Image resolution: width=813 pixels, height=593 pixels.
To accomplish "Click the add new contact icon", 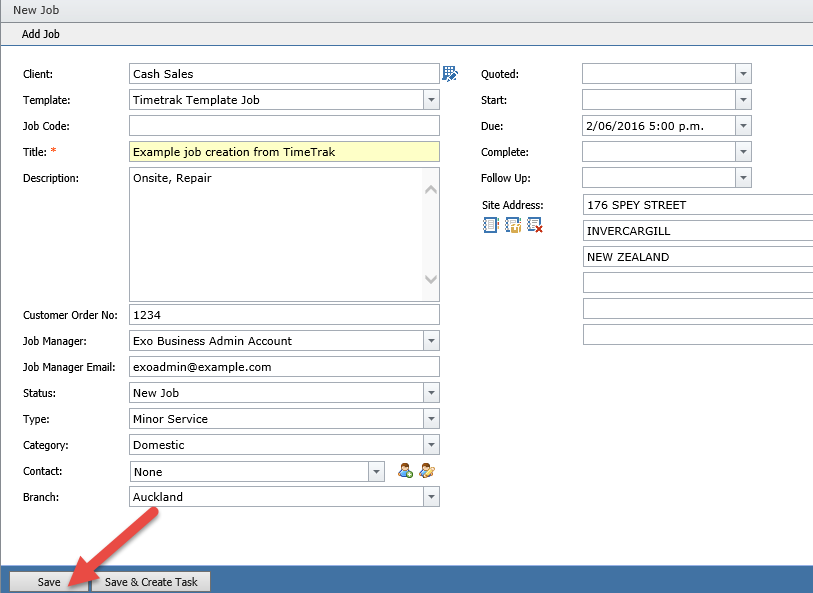I will [x=405, y=471].
